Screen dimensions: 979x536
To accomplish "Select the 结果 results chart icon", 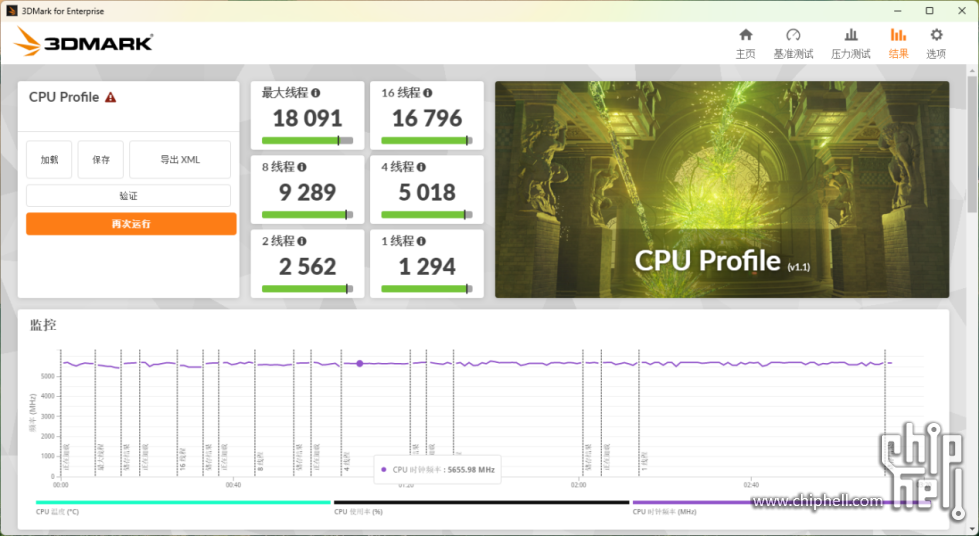I will [898, 35].
